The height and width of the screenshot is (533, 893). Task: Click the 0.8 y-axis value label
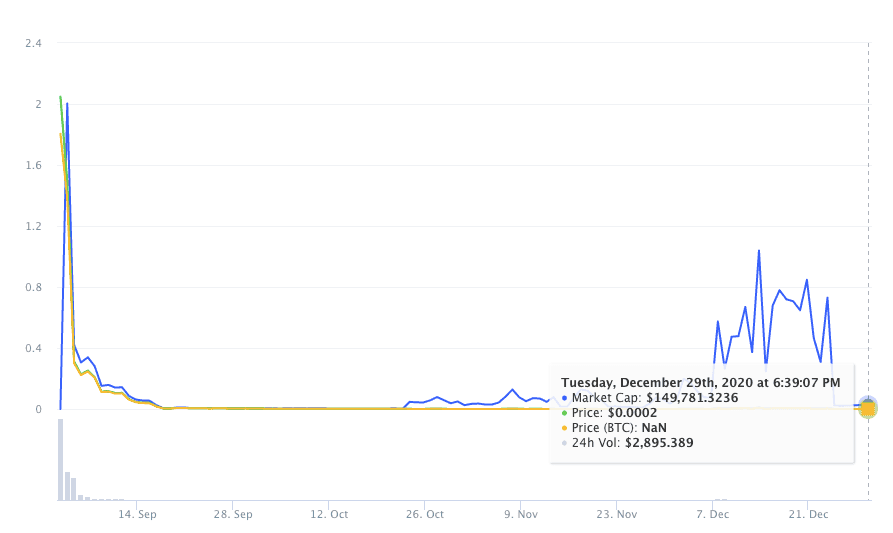coord(34,288)
